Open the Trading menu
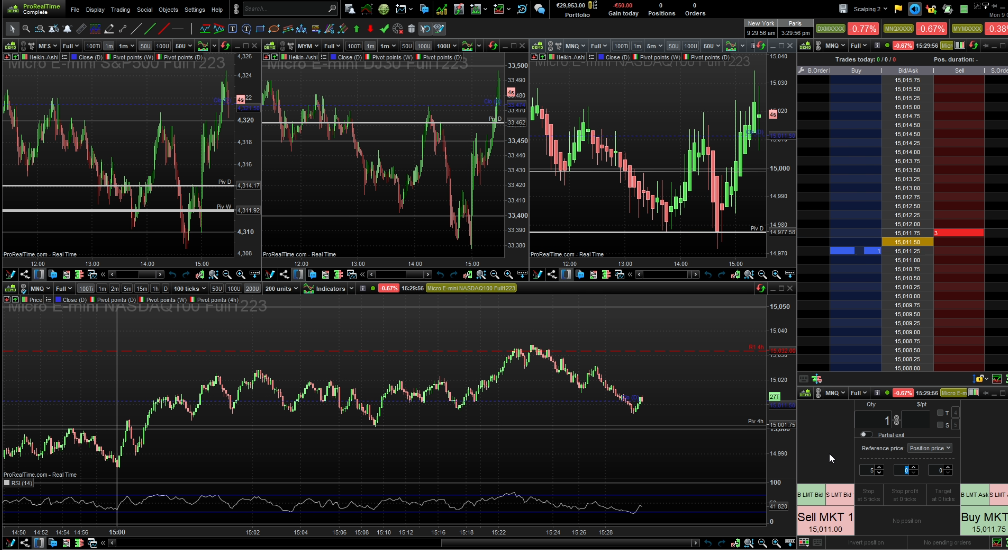Screen dimensions: 1008x550 [120, 10]
